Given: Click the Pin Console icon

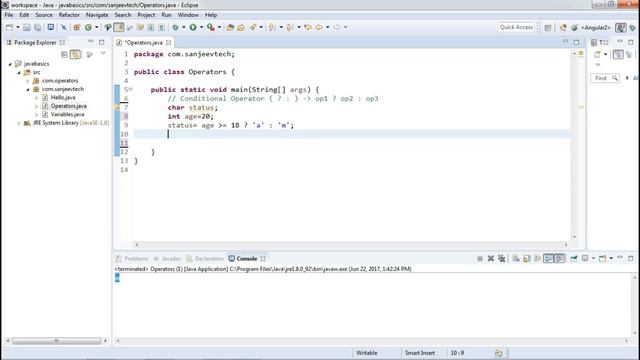Looking at the screenshot, I should (574, 259).
